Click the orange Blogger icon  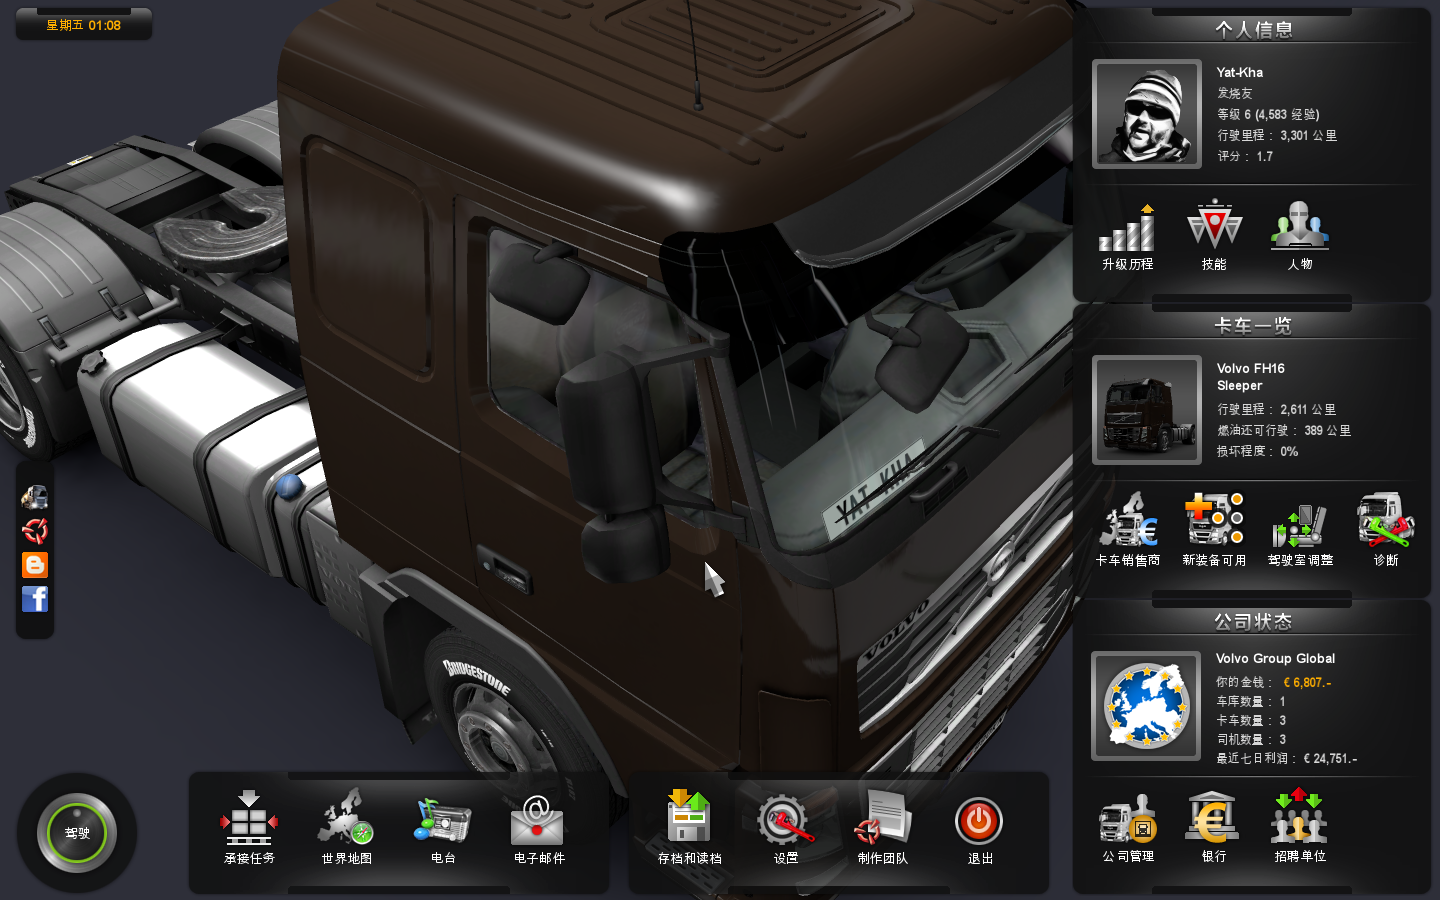coord(35,565)
